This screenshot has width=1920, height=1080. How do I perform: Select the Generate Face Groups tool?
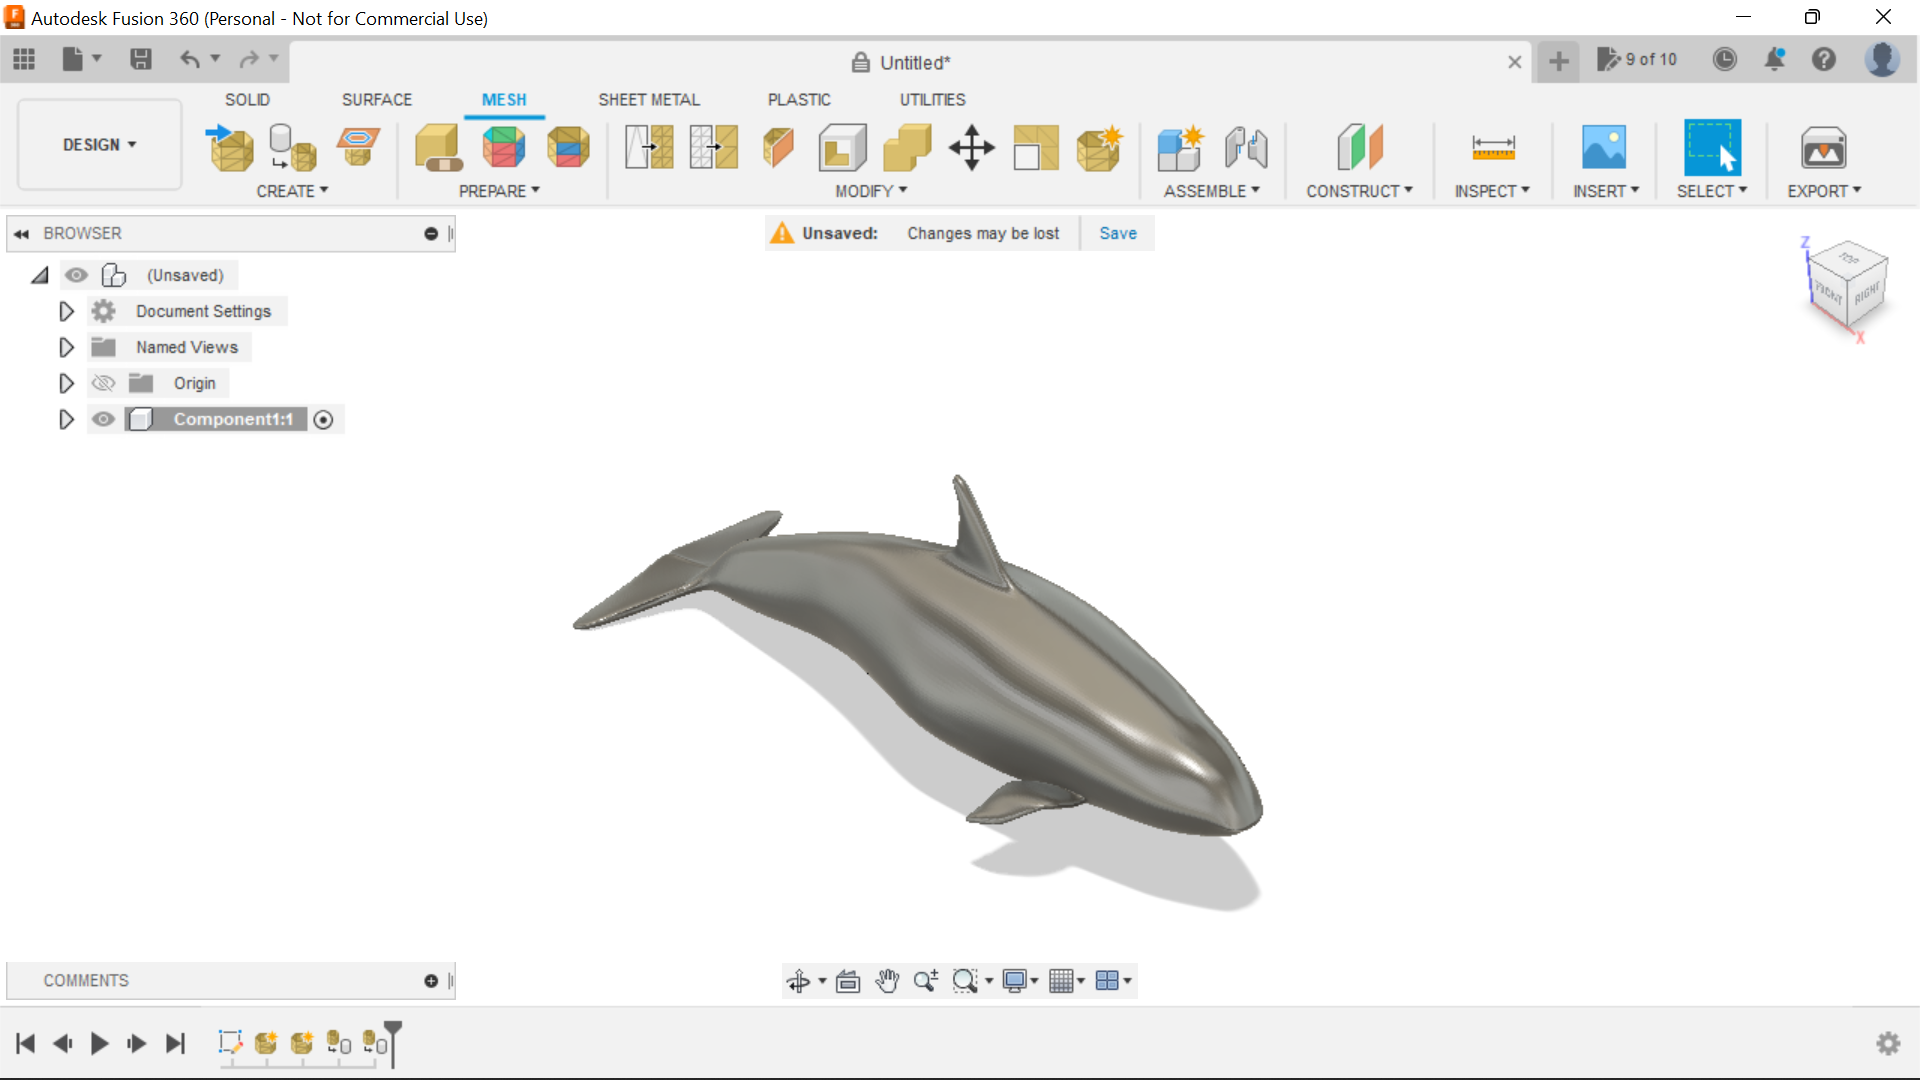coord(504,147)
